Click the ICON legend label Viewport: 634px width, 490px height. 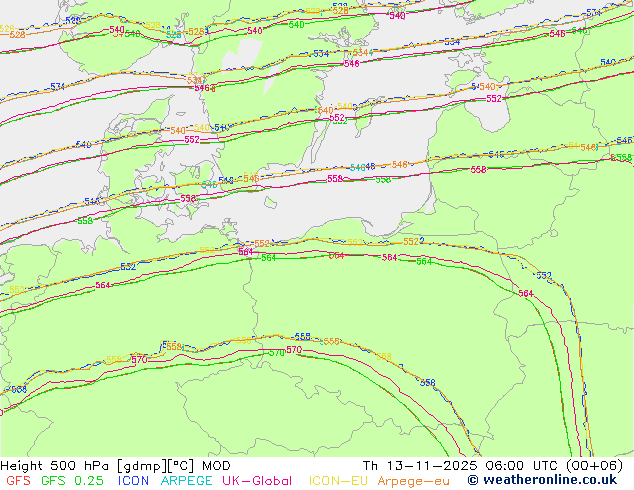133,481
